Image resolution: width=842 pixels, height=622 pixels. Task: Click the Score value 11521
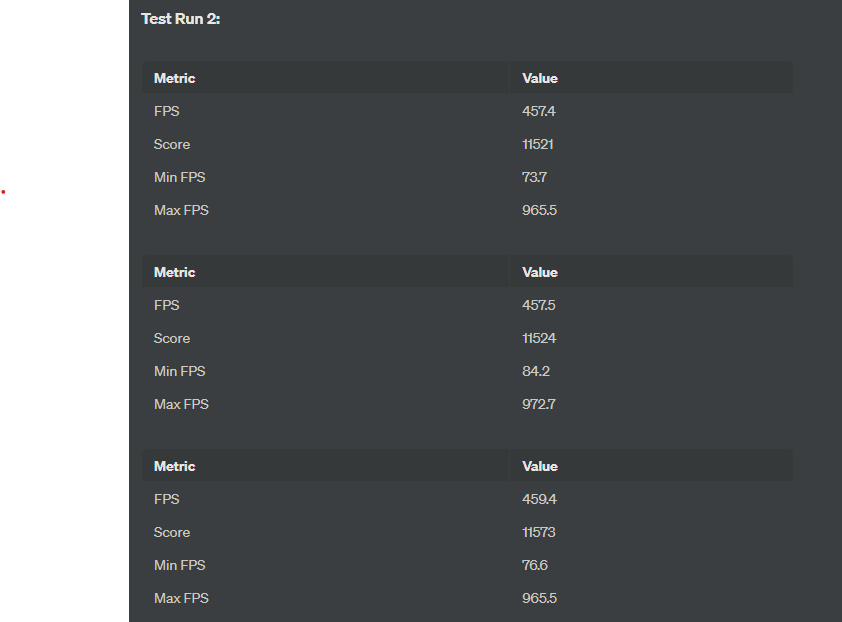pyautogui.click(x=538, y=144)
